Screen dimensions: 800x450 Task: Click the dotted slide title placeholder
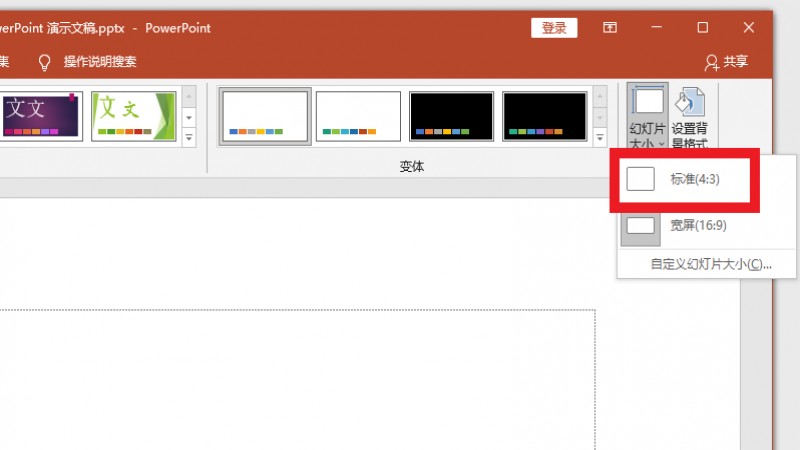tap(297, 379)
